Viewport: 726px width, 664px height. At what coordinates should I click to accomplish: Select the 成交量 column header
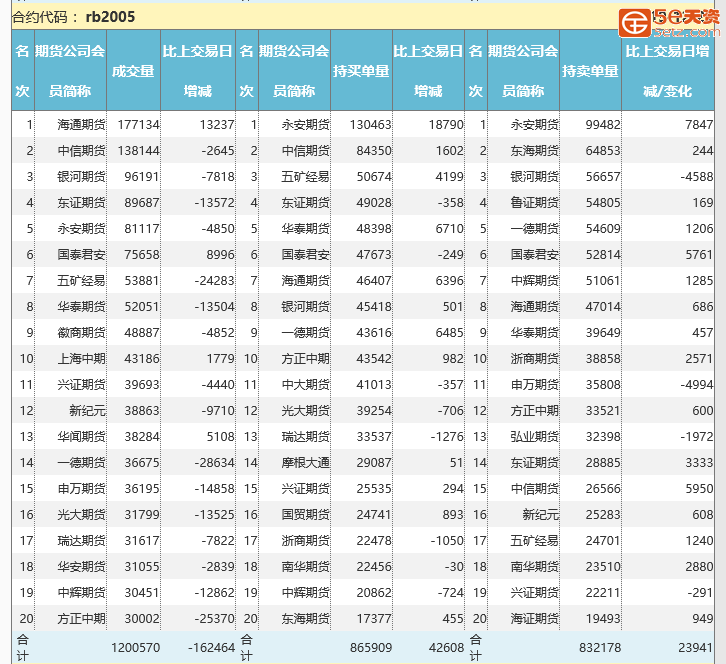133,71
